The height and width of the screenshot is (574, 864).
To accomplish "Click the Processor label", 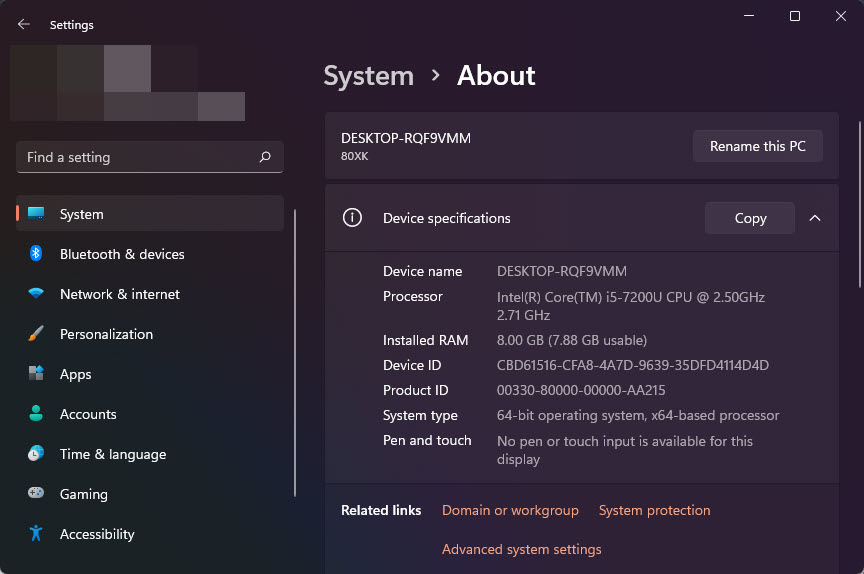I will [413, 296].
